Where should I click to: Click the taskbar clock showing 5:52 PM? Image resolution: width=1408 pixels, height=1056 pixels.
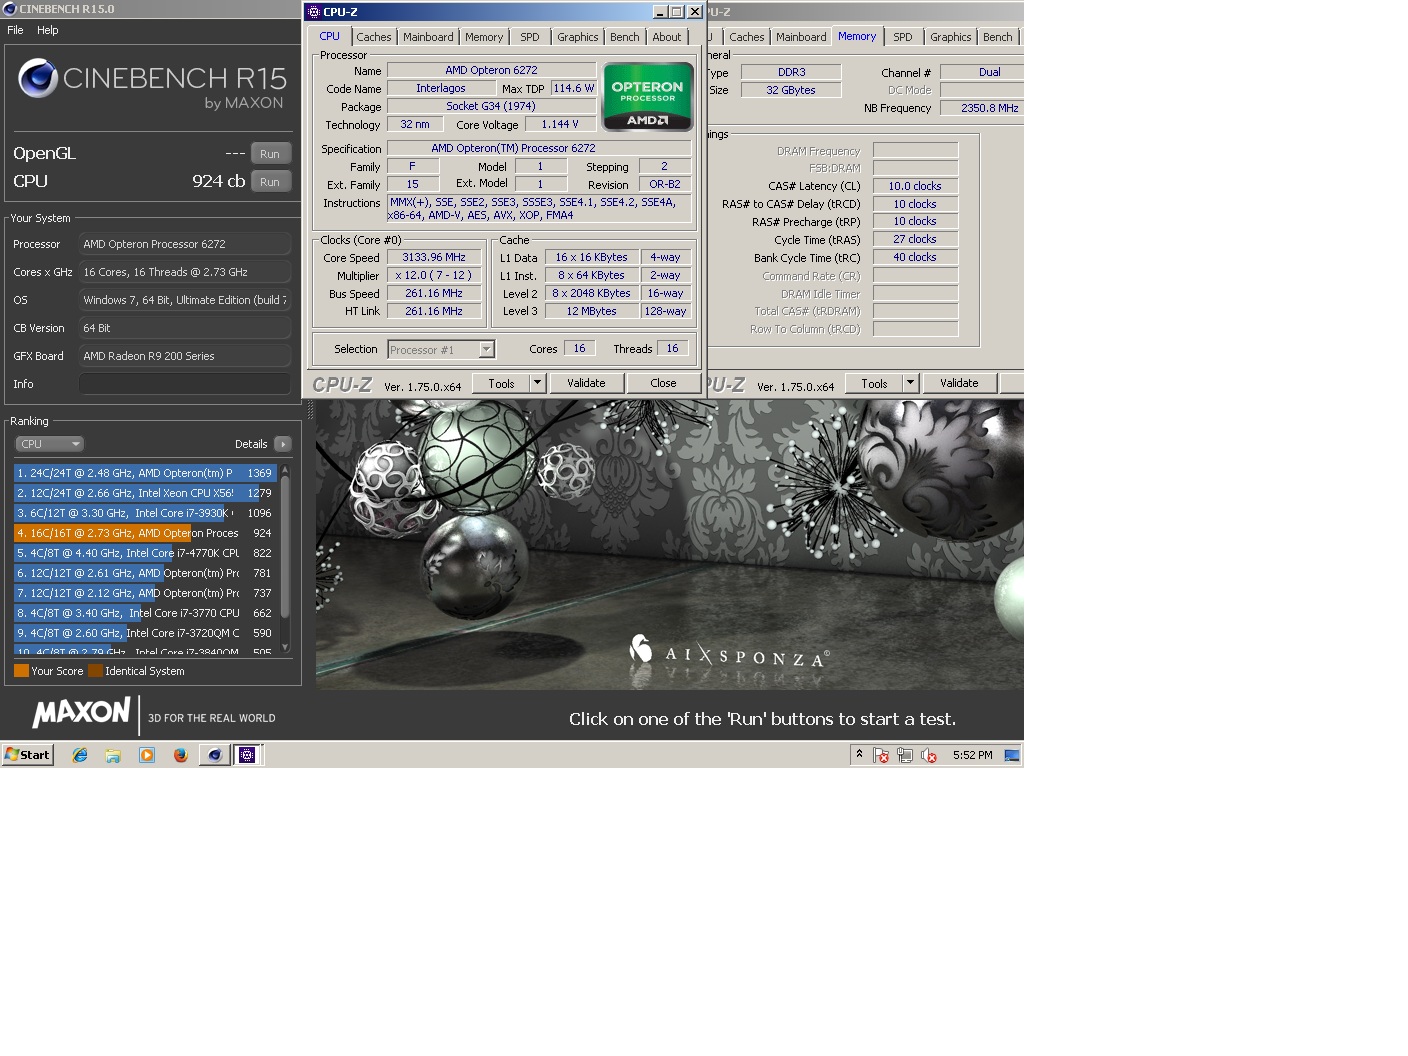point(973,755)
